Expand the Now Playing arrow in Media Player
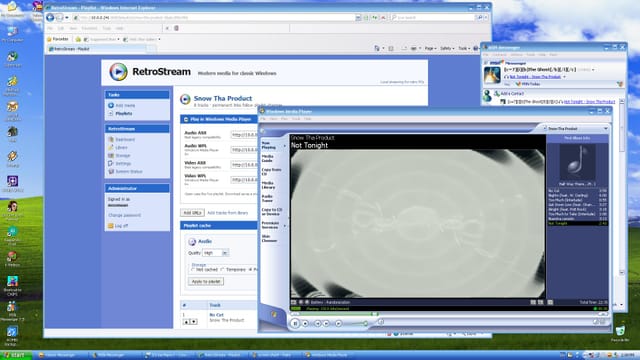Image resolution: width=640 pixels, height=360 pixels. pos(285,146)
